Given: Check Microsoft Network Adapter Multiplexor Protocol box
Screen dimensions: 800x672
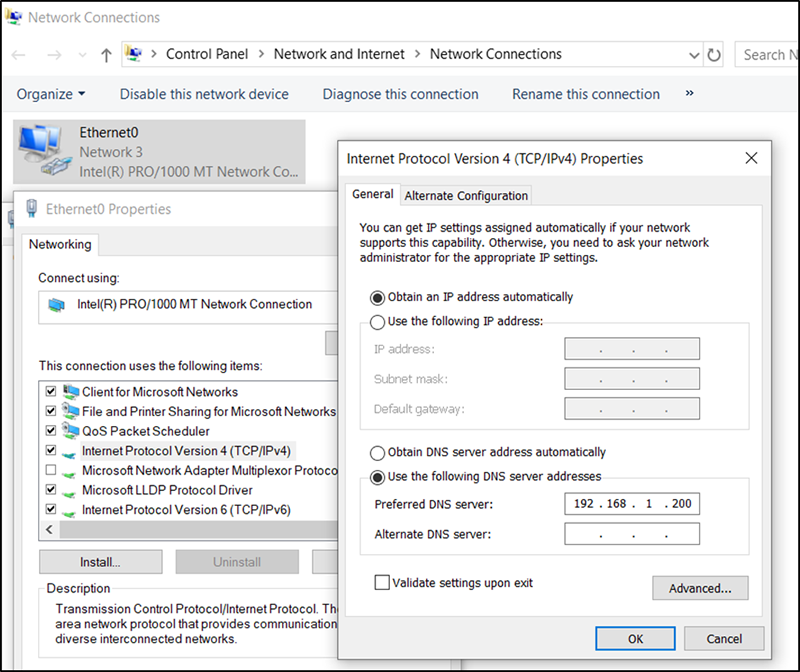Looking at the screenshot, I should pos(51,470).
